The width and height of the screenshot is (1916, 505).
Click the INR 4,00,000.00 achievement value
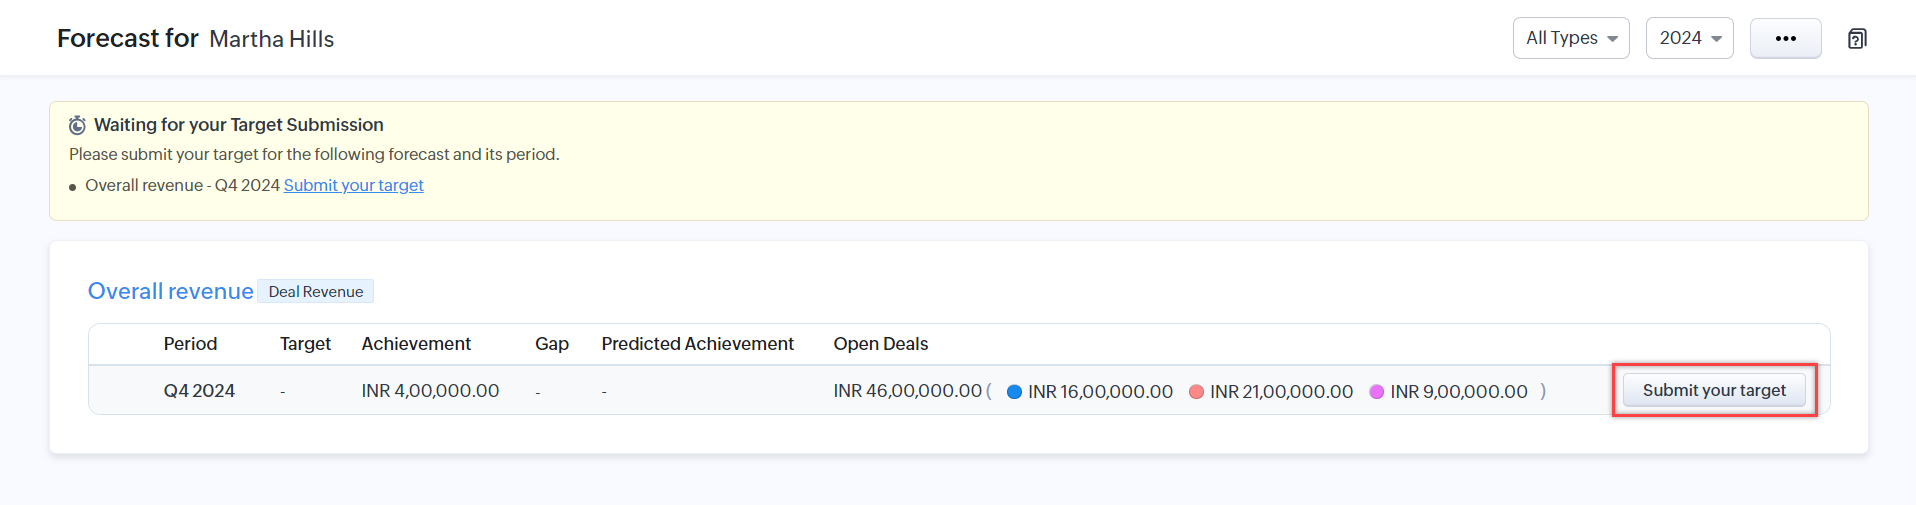[x=430, y=391]
